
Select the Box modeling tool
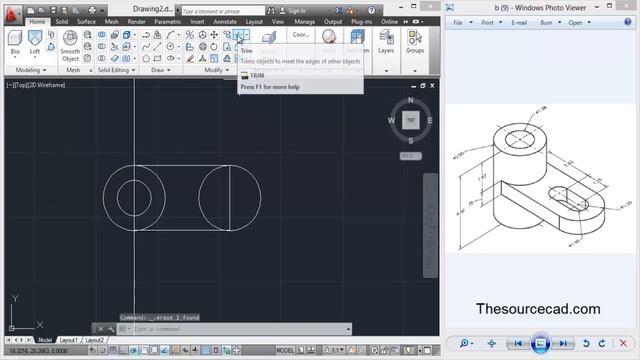pyautogui.click(x=15, y=42)
